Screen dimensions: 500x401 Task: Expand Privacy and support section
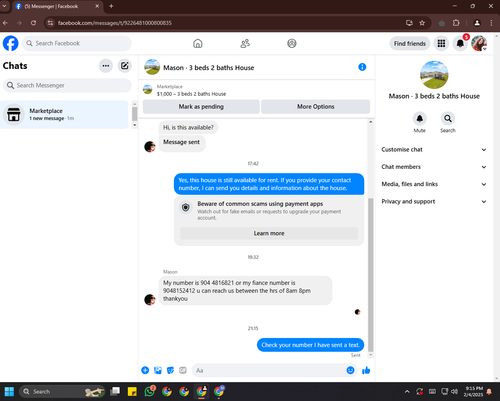(x=434, y=202)
